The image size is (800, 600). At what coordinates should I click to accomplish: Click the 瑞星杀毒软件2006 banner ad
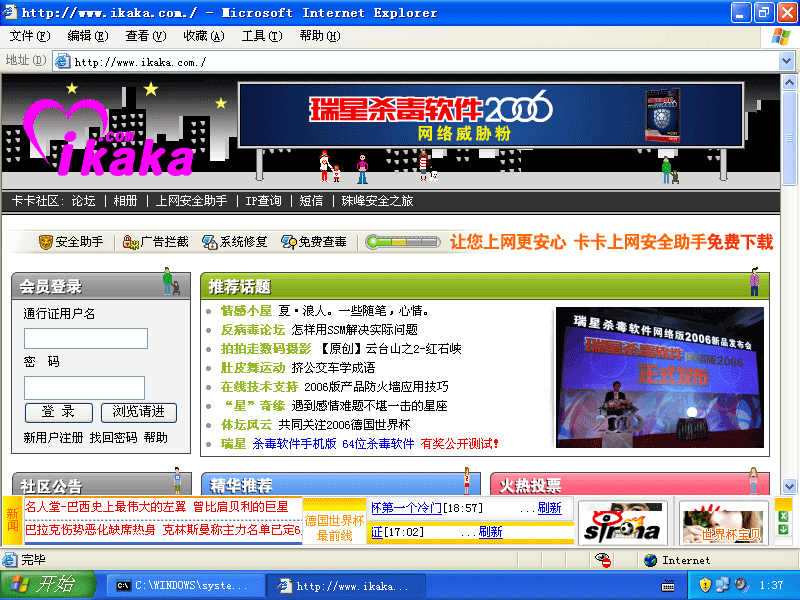491,115
